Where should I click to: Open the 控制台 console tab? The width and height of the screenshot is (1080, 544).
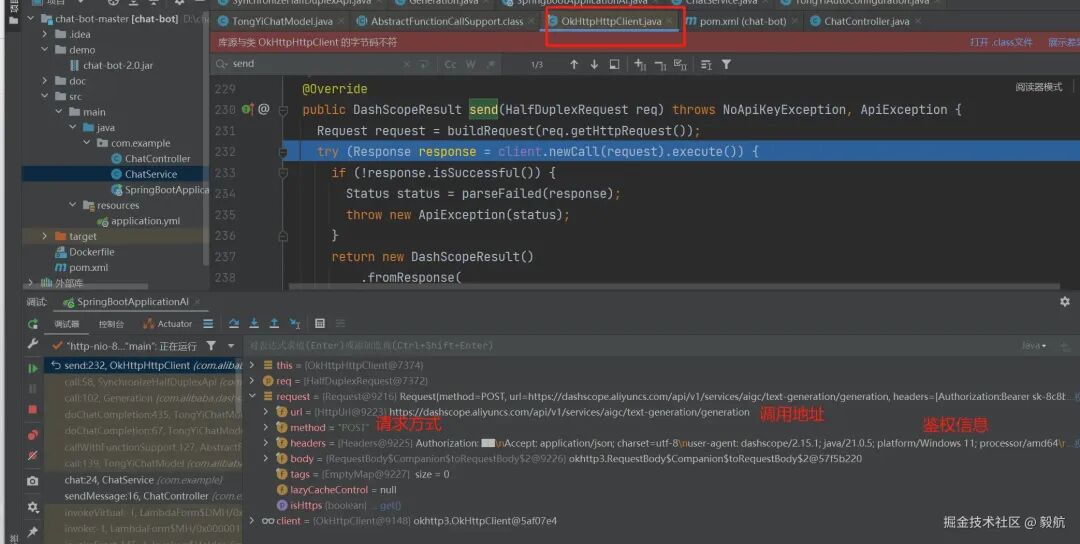(112, 324)
